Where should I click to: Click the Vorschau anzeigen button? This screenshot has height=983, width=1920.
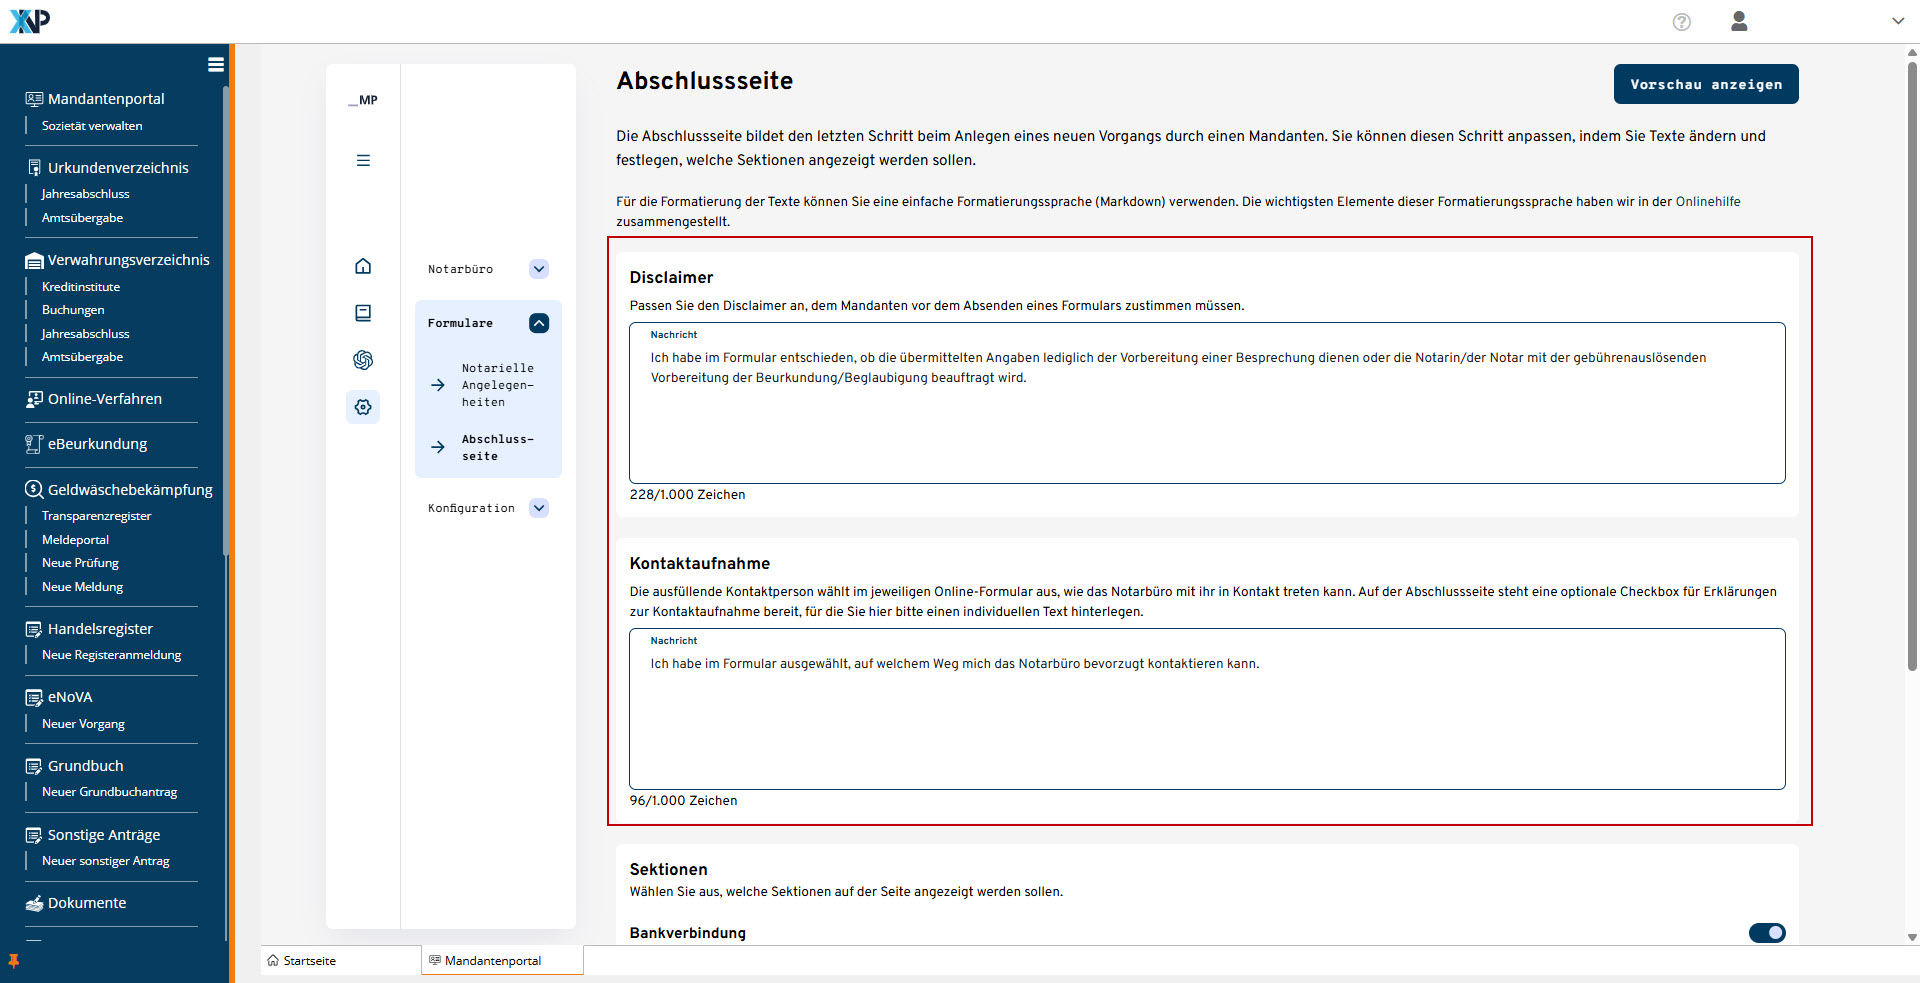(x=1706, y=84)
